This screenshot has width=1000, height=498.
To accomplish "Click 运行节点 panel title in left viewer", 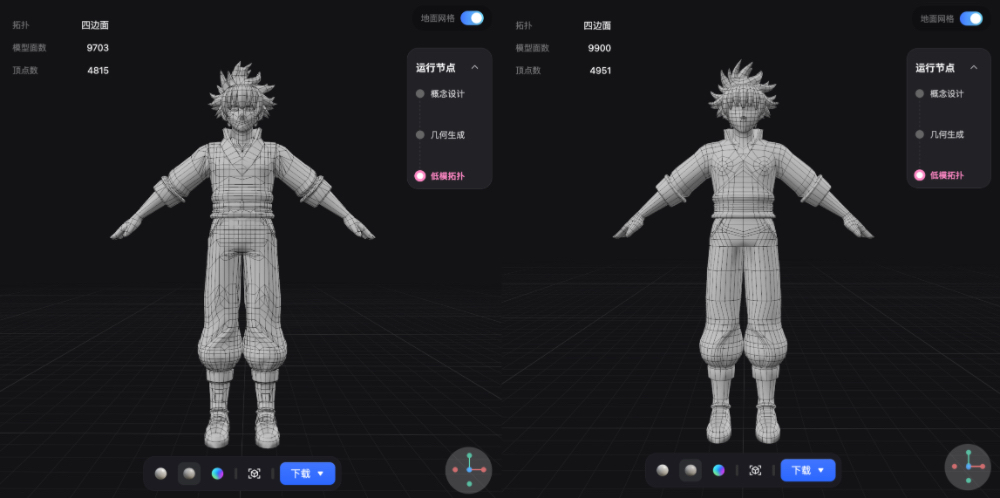I will tap(436, 68).
